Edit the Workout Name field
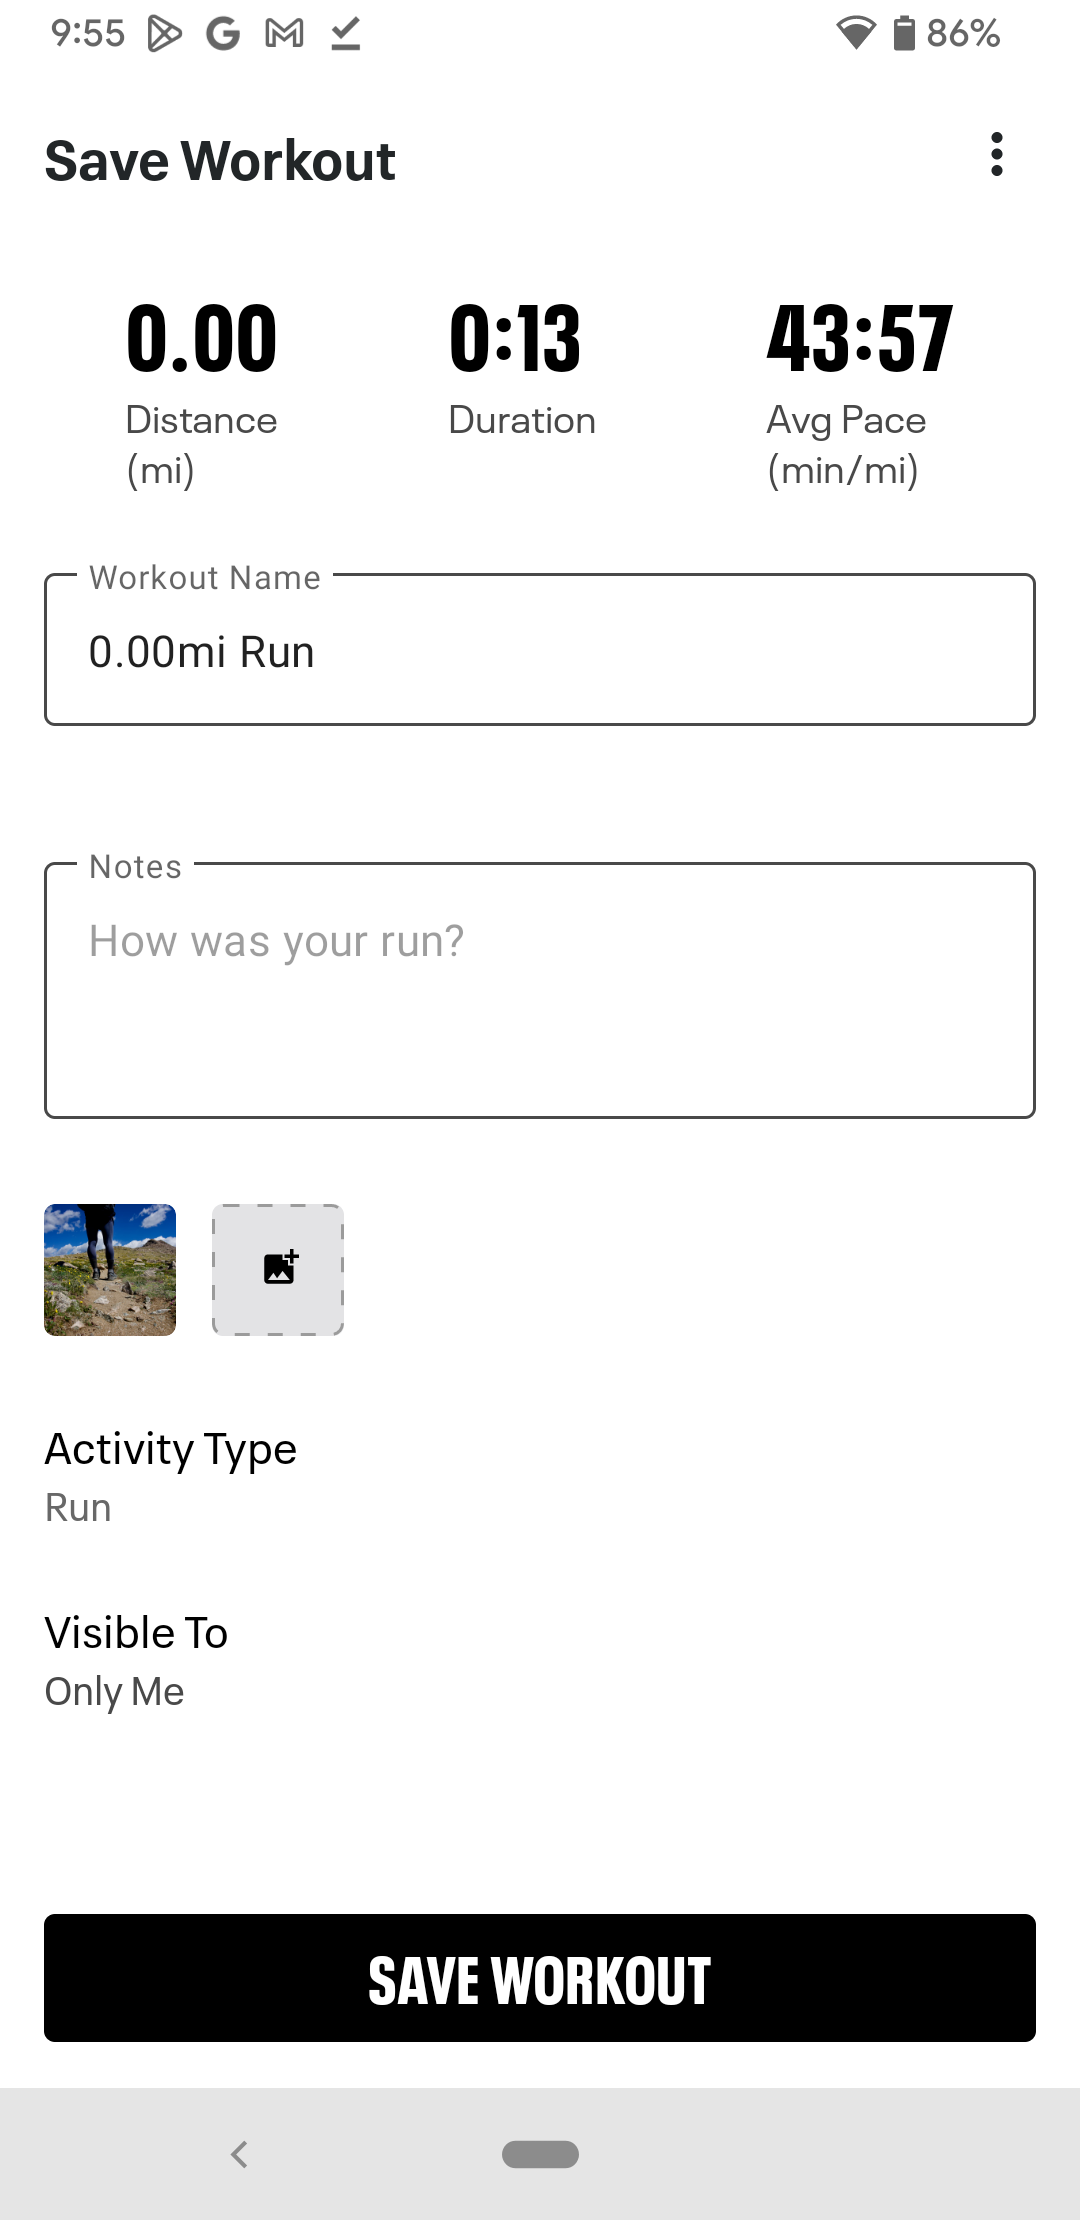This screenshot has width=1080, height=2220. click(x=540, y=652)
